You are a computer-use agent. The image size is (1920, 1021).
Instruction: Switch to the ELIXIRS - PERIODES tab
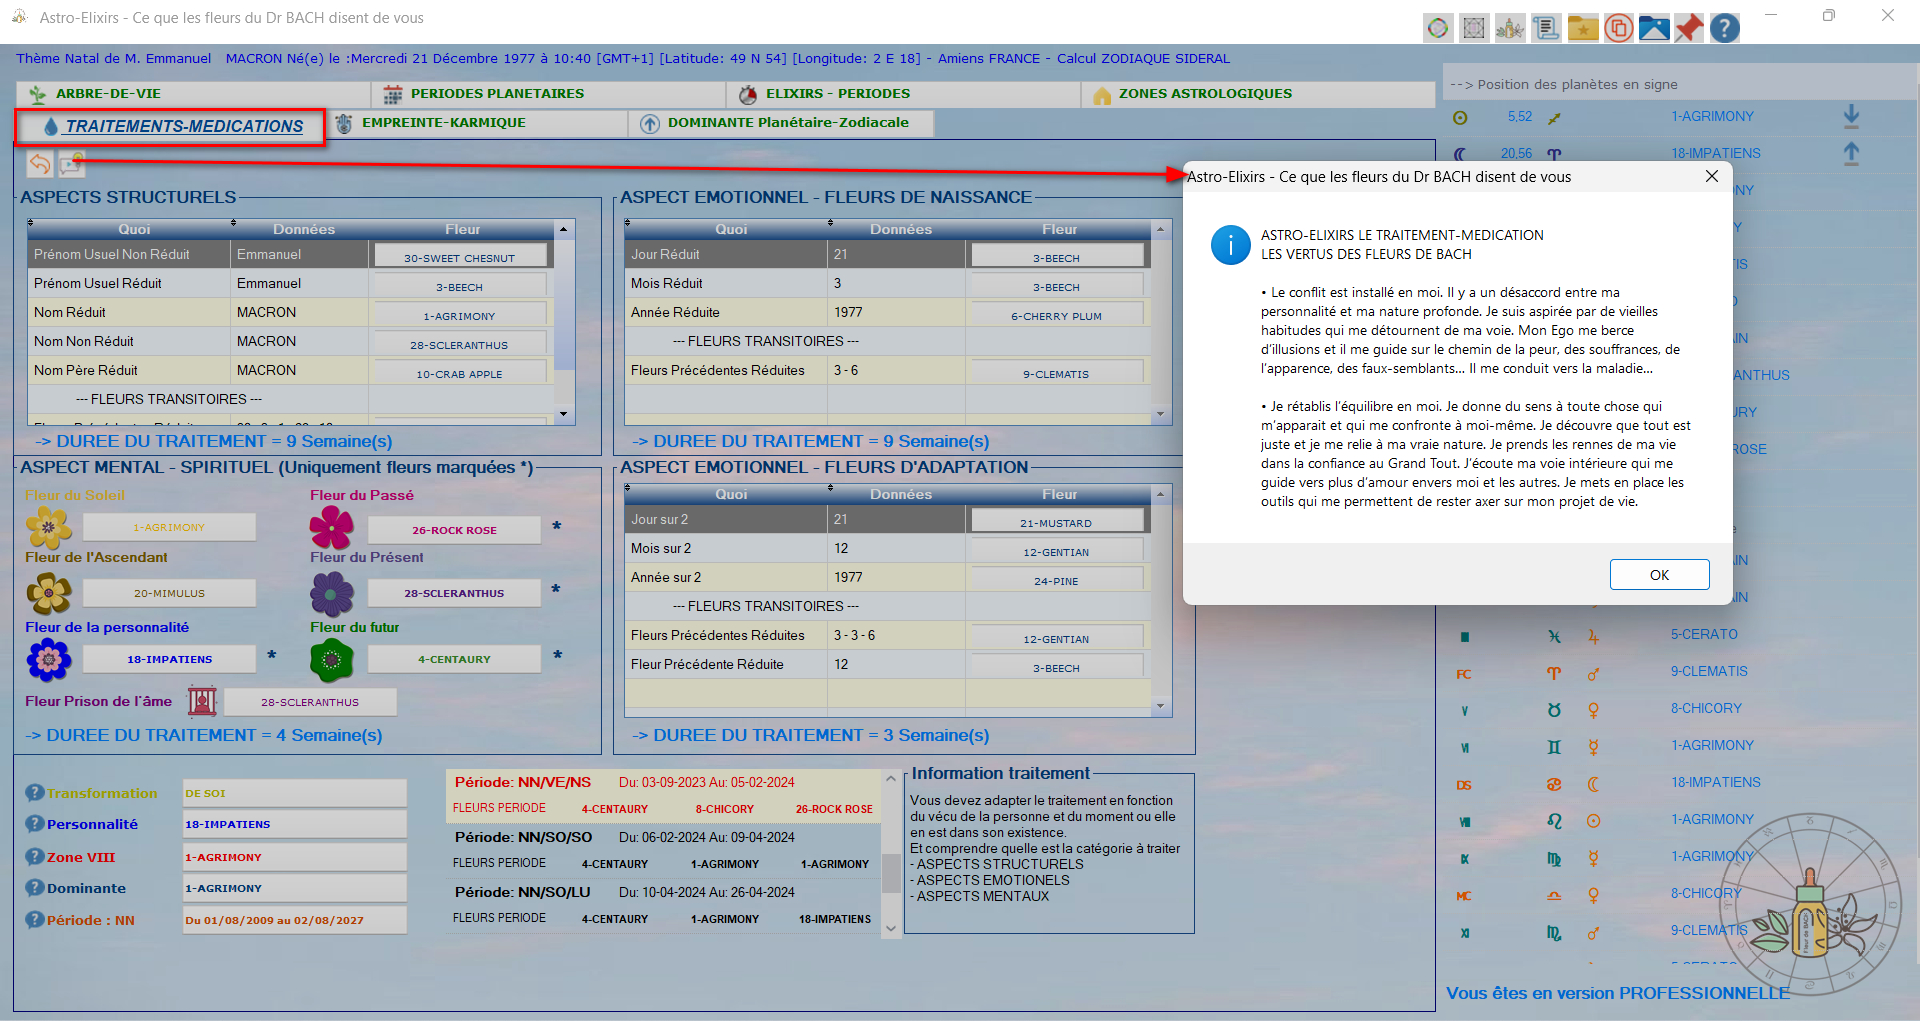point(904,94)
